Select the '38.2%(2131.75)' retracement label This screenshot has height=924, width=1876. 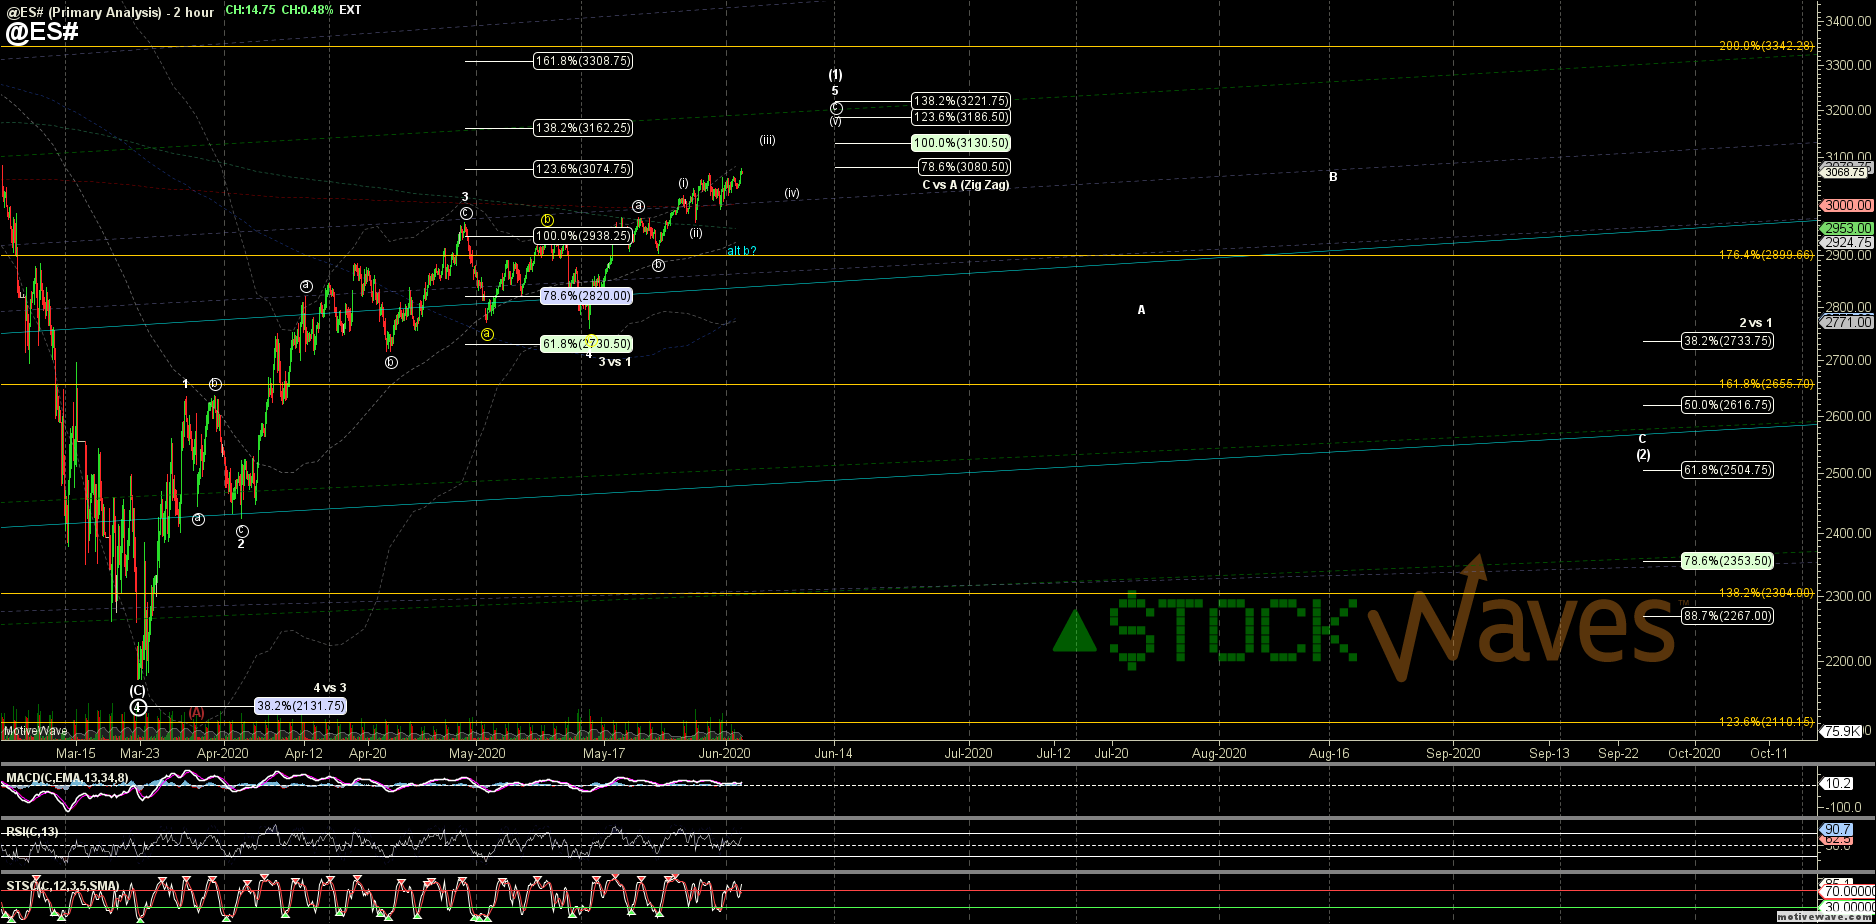click(301, 706)
